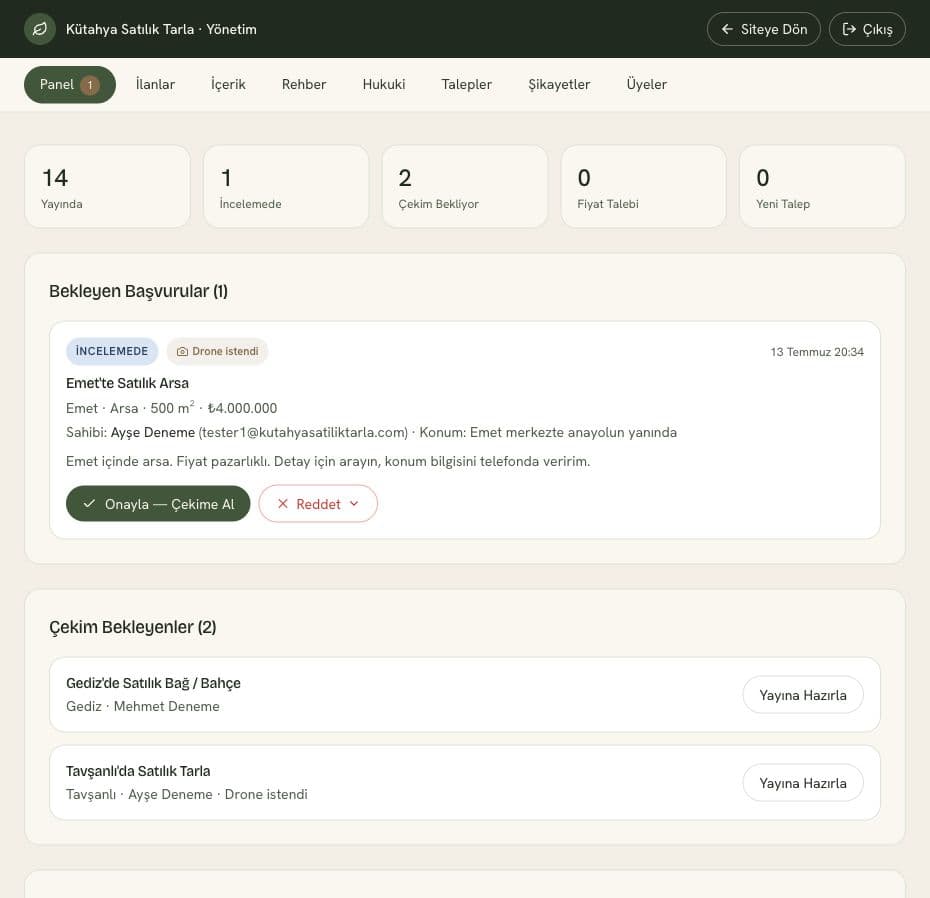Click the X icon in Reddet button

[283, 504]
